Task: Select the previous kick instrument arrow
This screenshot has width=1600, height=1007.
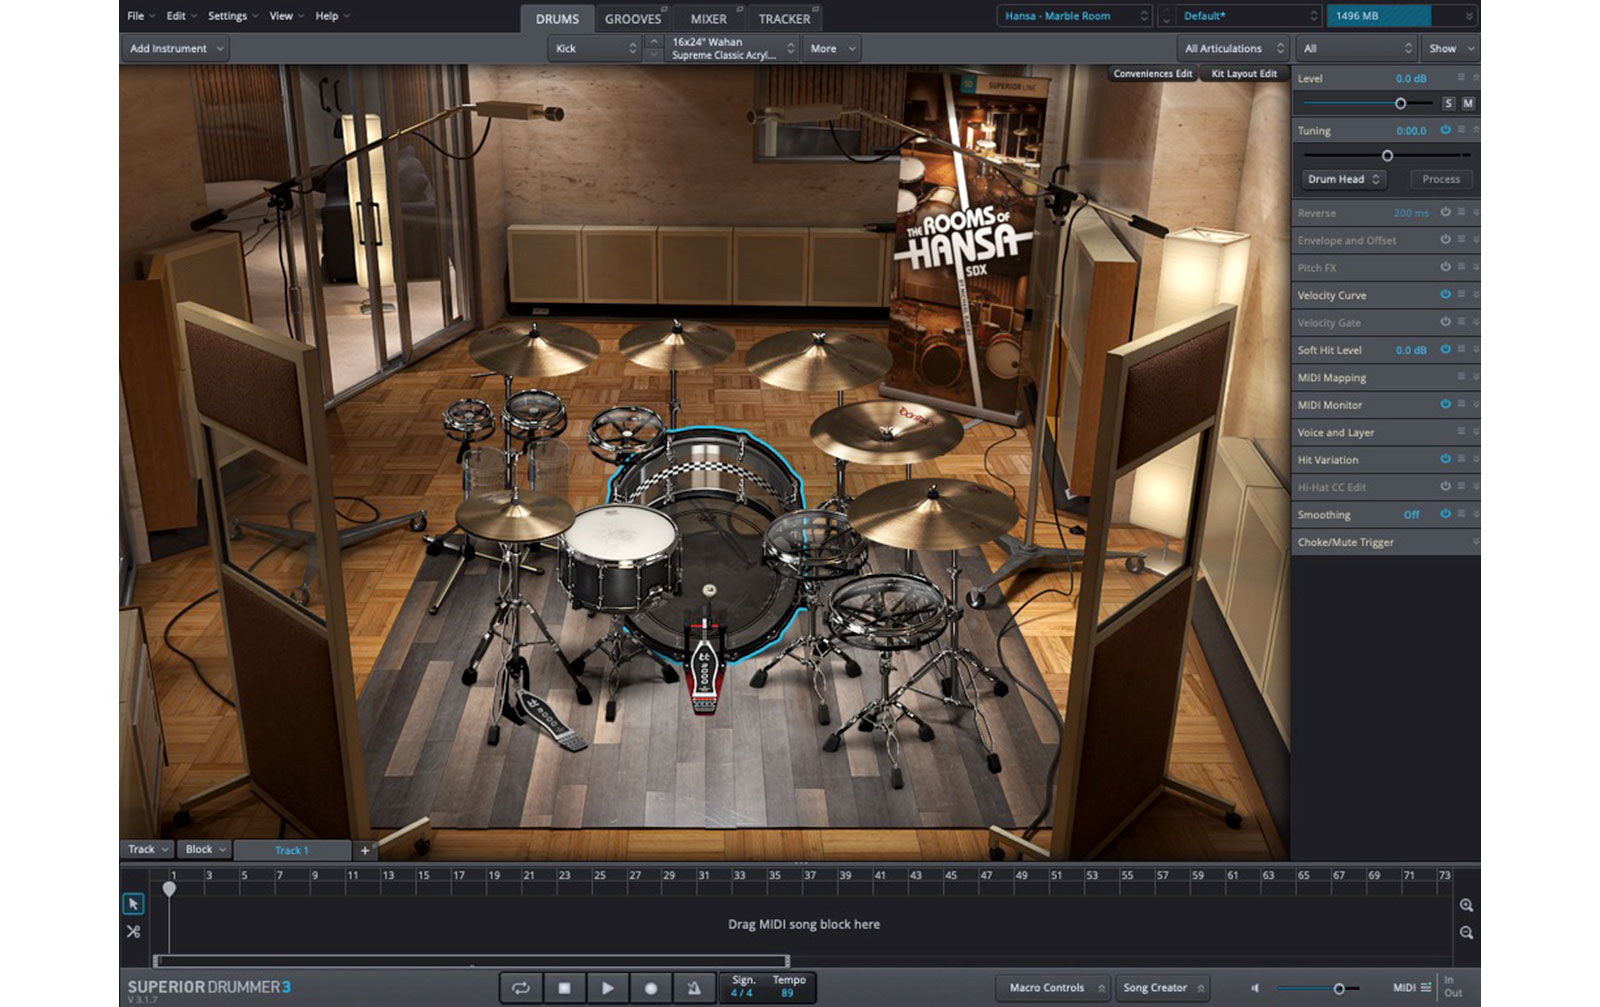Action: pos(653,42)
